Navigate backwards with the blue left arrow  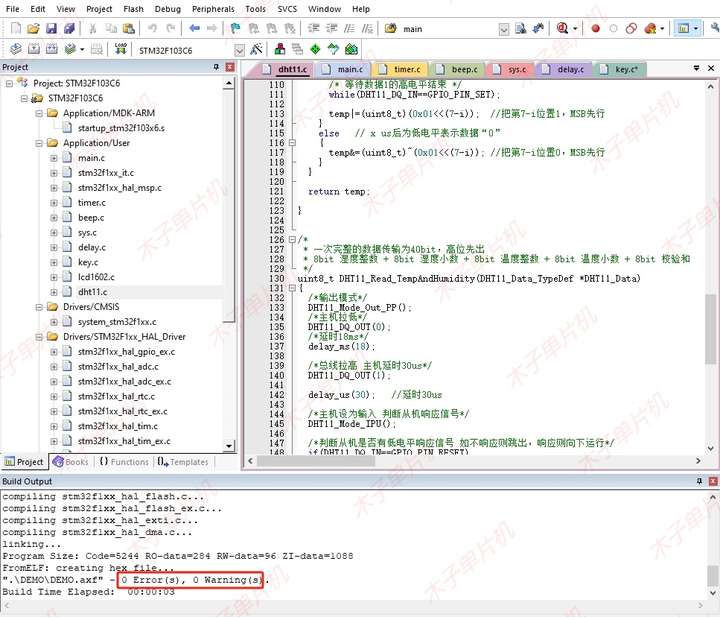194,28
